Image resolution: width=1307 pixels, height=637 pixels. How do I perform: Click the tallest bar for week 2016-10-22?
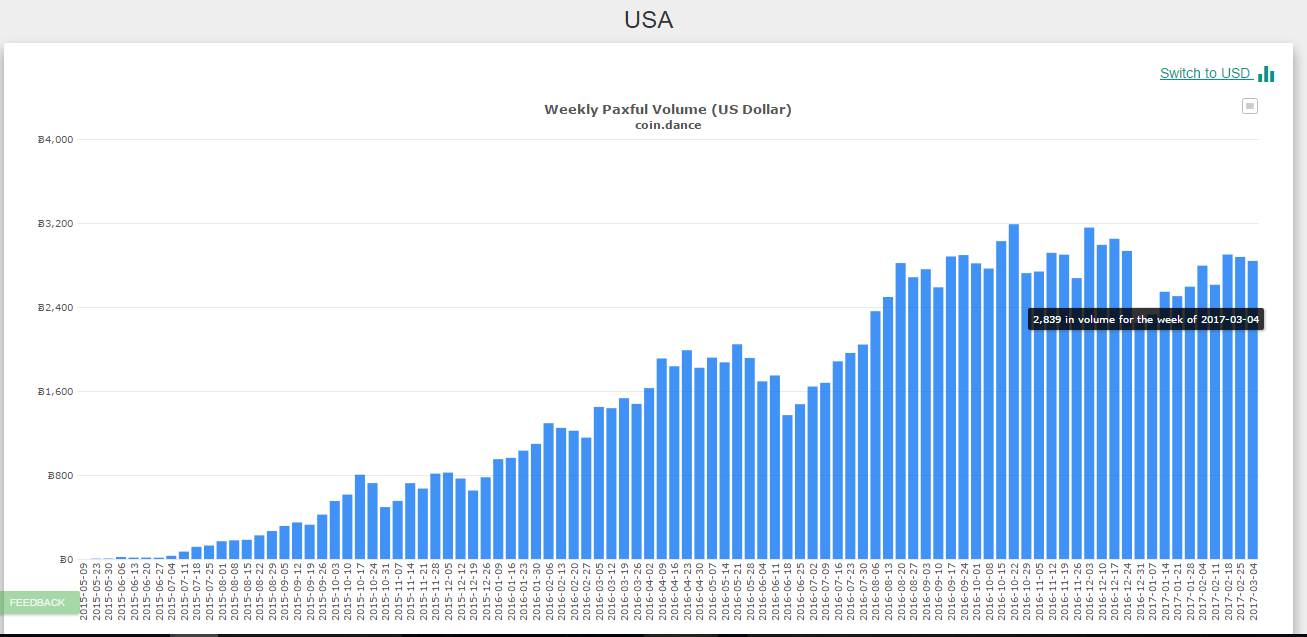tap(1013, 400)
